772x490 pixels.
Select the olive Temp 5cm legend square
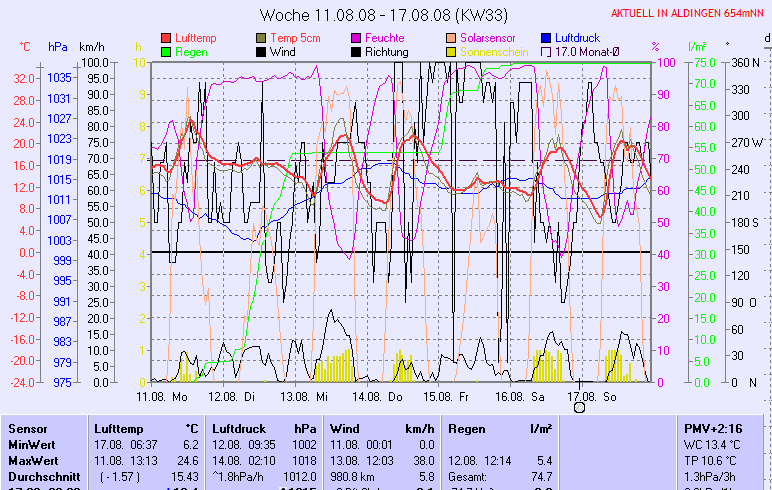[261, 38]
